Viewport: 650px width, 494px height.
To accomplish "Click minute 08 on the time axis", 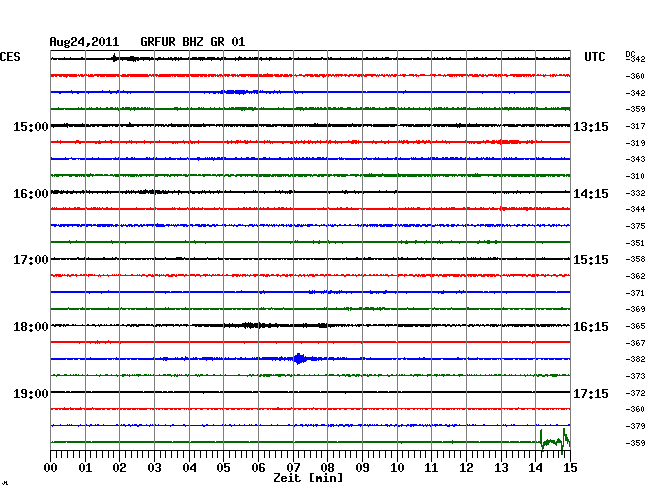I will (327, 468).
